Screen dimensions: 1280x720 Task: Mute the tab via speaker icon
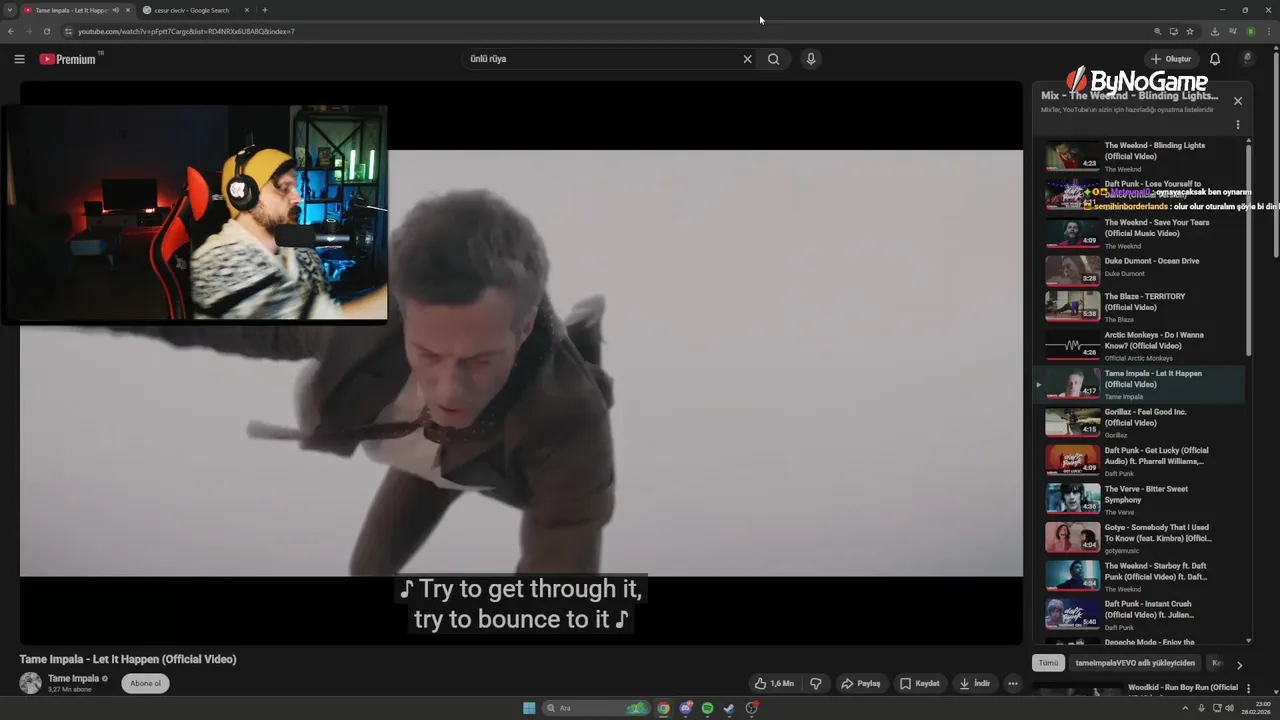click(116, 10)
